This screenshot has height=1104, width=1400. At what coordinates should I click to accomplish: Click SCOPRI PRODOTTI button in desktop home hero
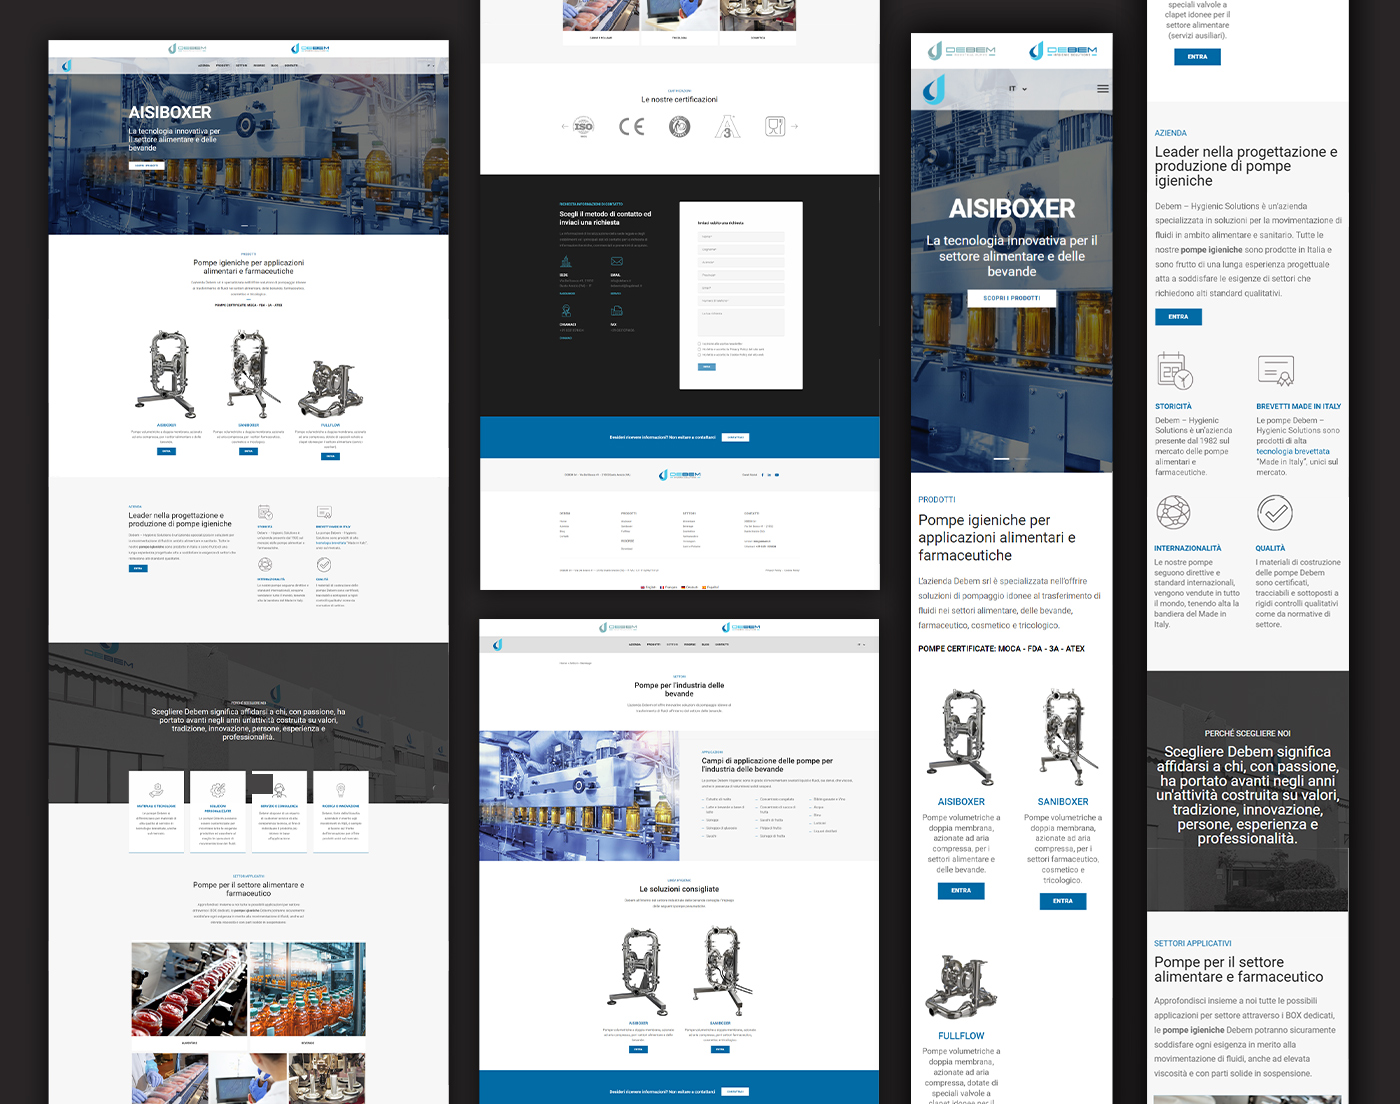pyautogui.click(x=146, y=166)
